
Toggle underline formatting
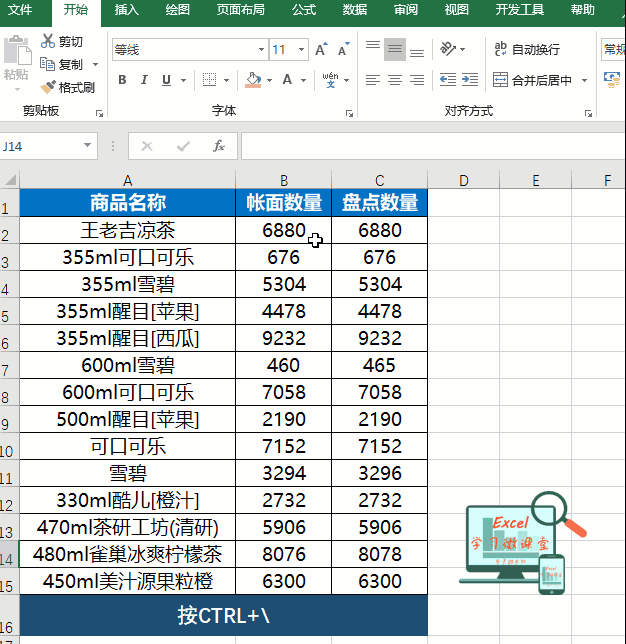click(x=166, y=80)
